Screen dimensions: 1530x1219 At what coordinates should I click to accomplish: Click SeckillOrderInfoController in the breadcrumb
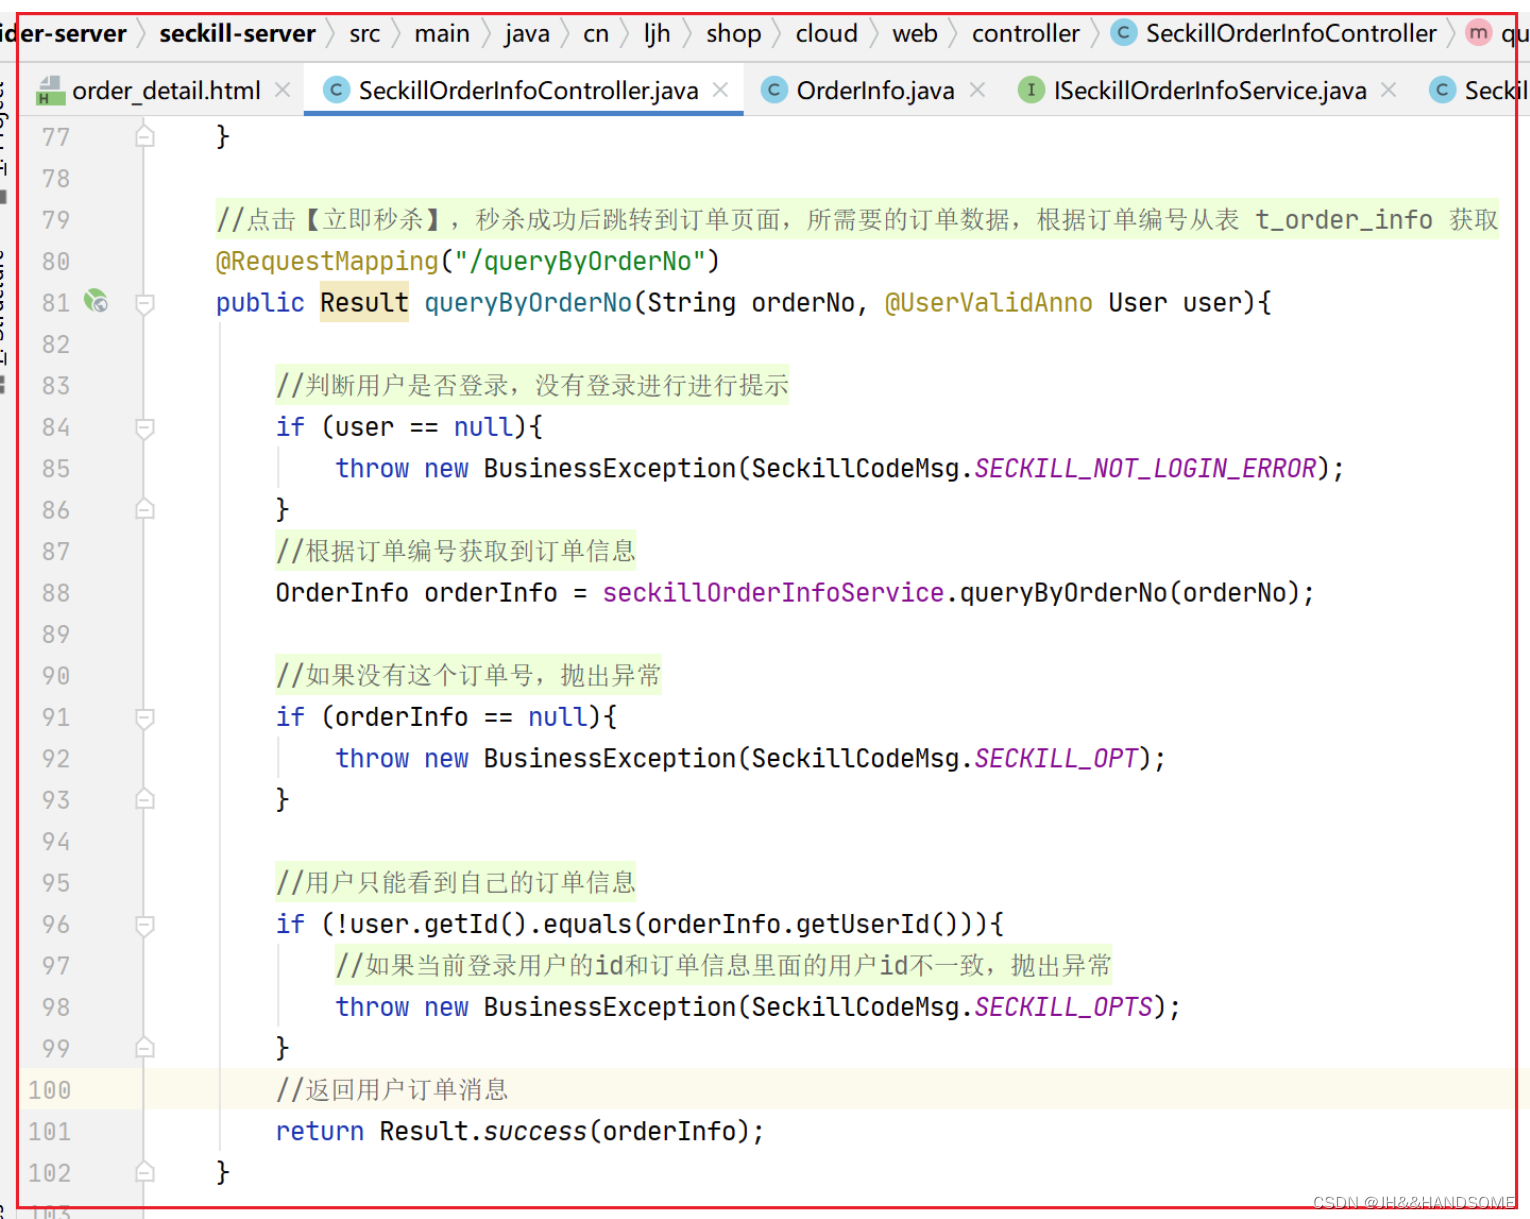pos(1291,34)
